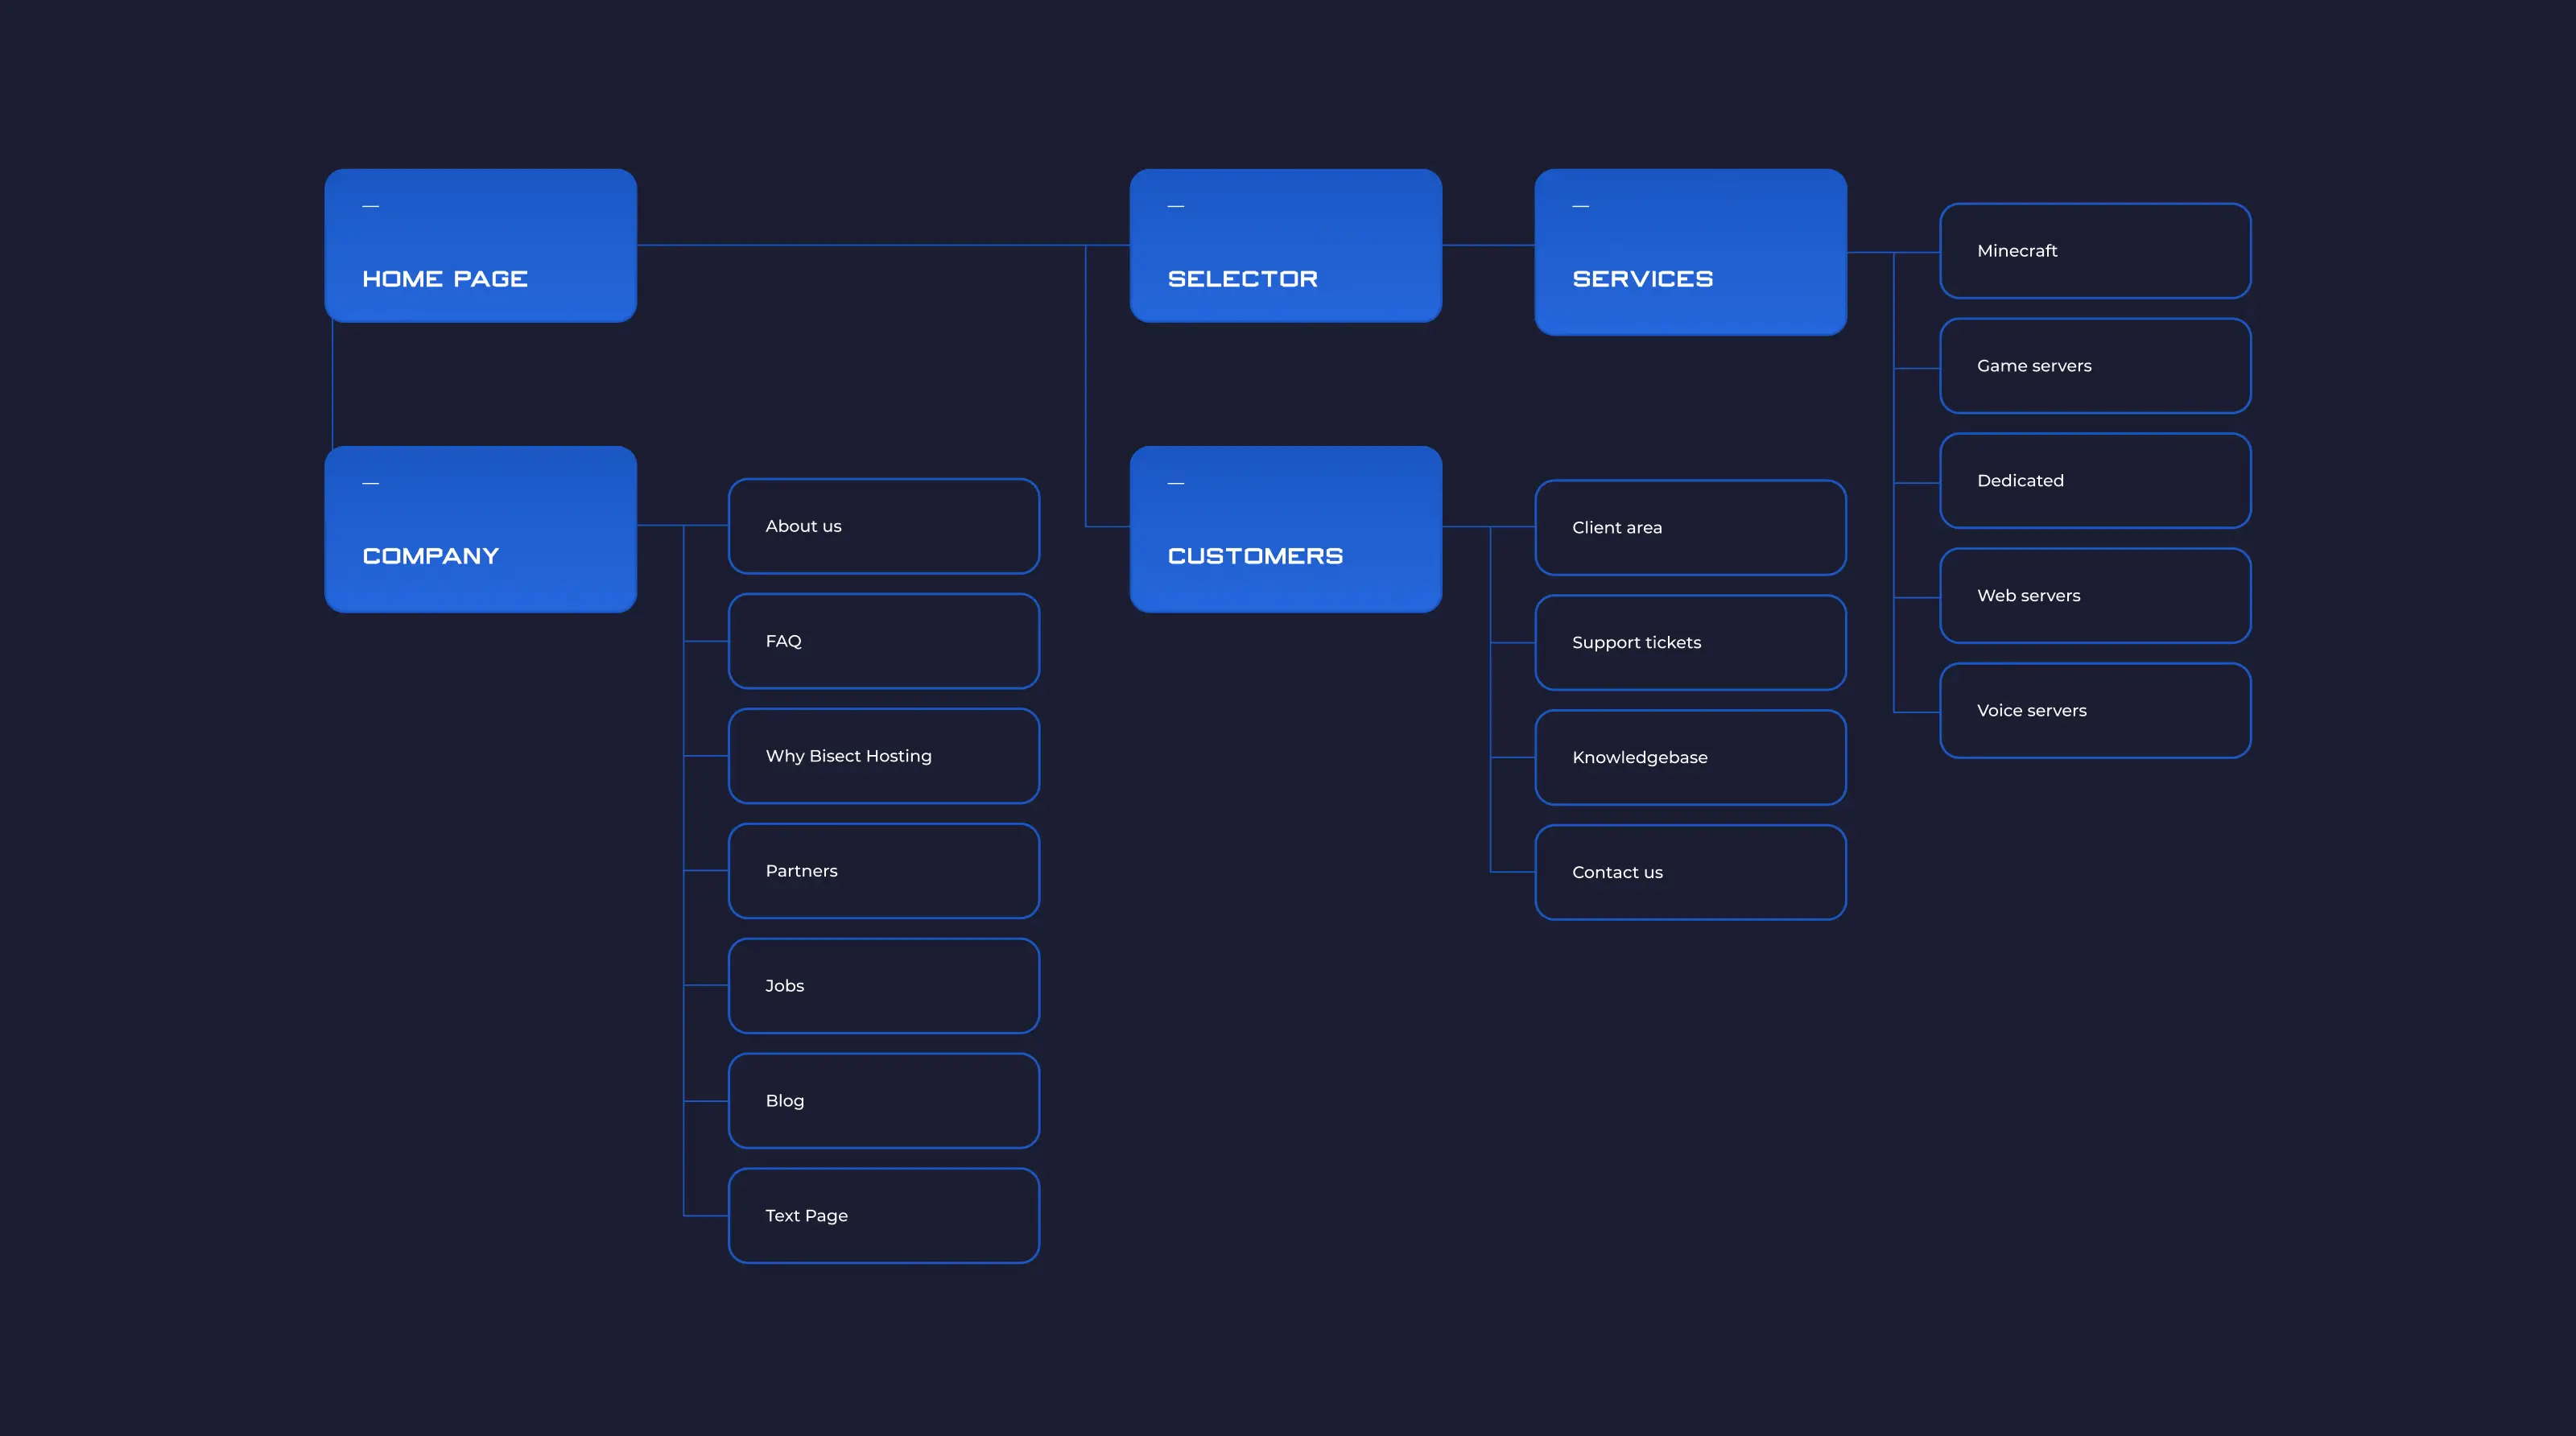Select the CUSTOMERS section block
Screen dimensions: 2576x1436
(1285, 529)
